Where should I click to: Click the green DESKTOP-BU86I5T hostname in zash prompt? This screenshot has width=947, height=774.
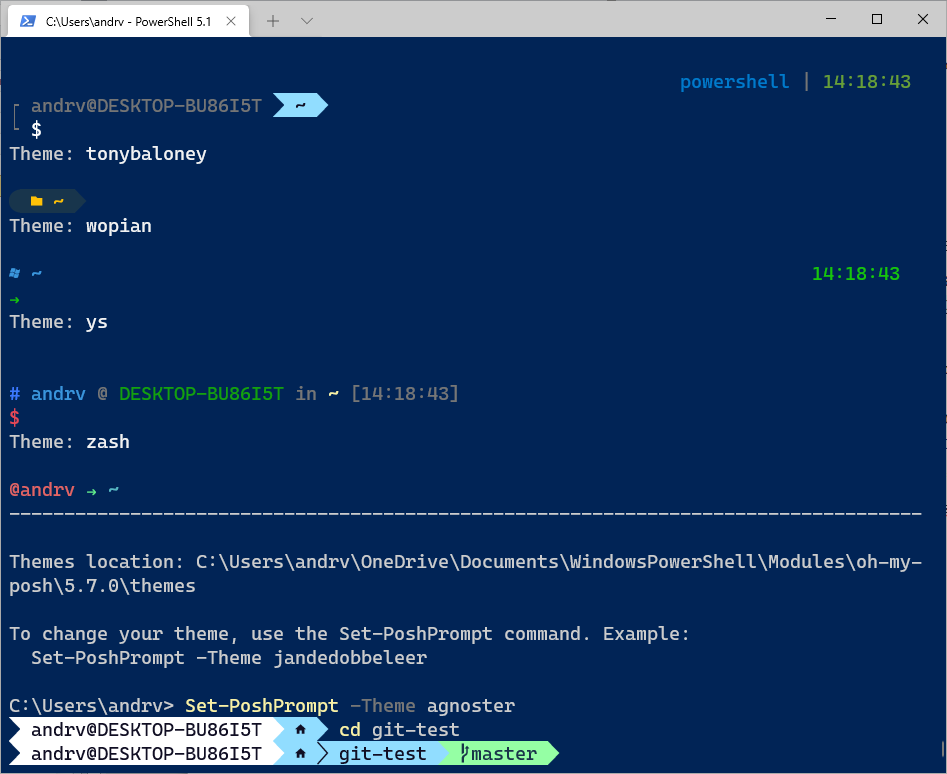[x=201, y=394]
